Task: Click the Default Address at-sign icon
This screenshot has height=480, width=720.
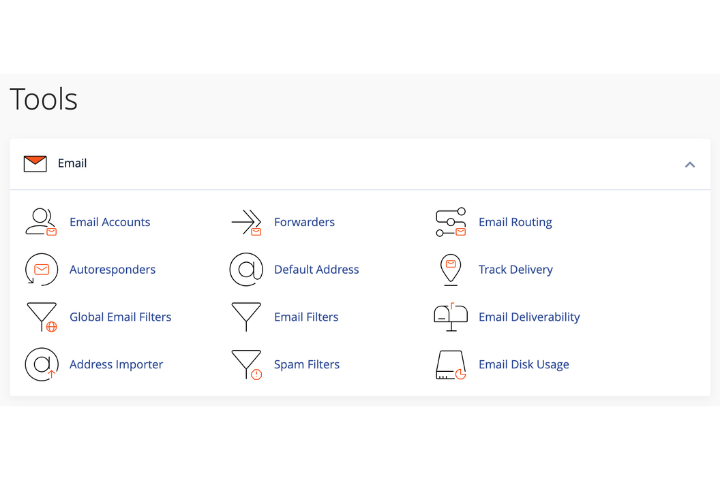Action: pyautogui.click(x=246, y=269)
